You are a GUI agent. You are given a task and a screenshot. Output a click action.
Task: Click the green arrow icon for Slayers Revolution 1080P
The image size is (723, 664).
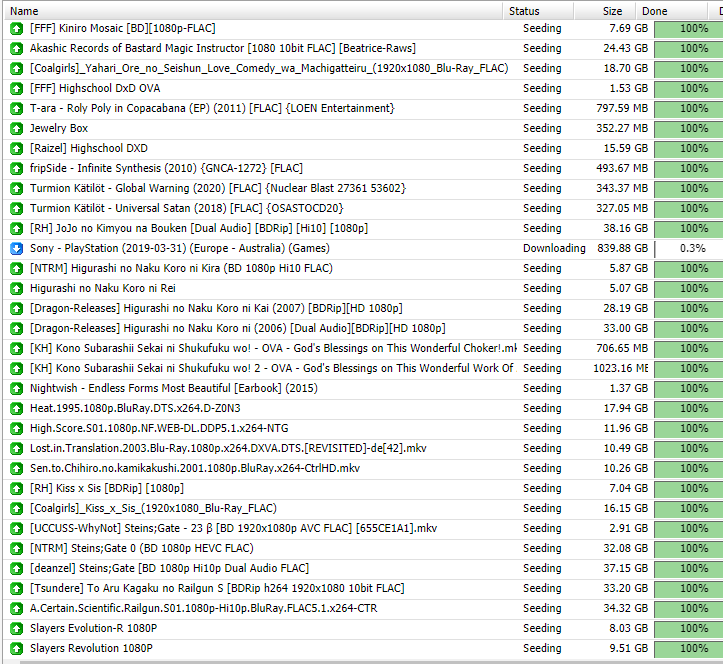tap(16, 648)
